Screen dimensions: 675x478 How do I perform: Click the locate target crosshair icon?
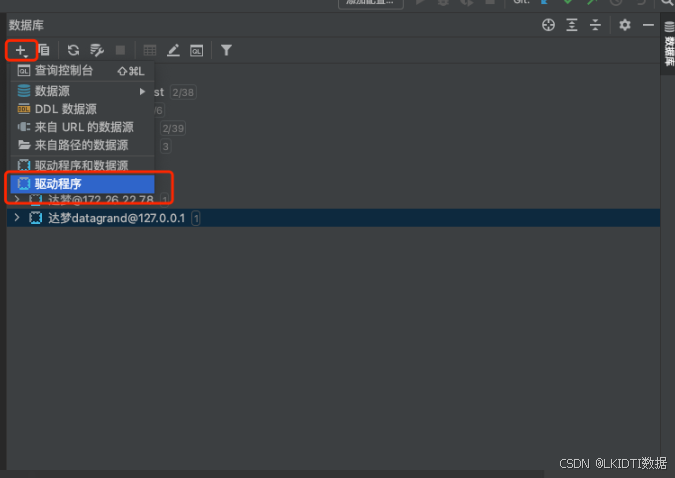click(x=548, y=25)
